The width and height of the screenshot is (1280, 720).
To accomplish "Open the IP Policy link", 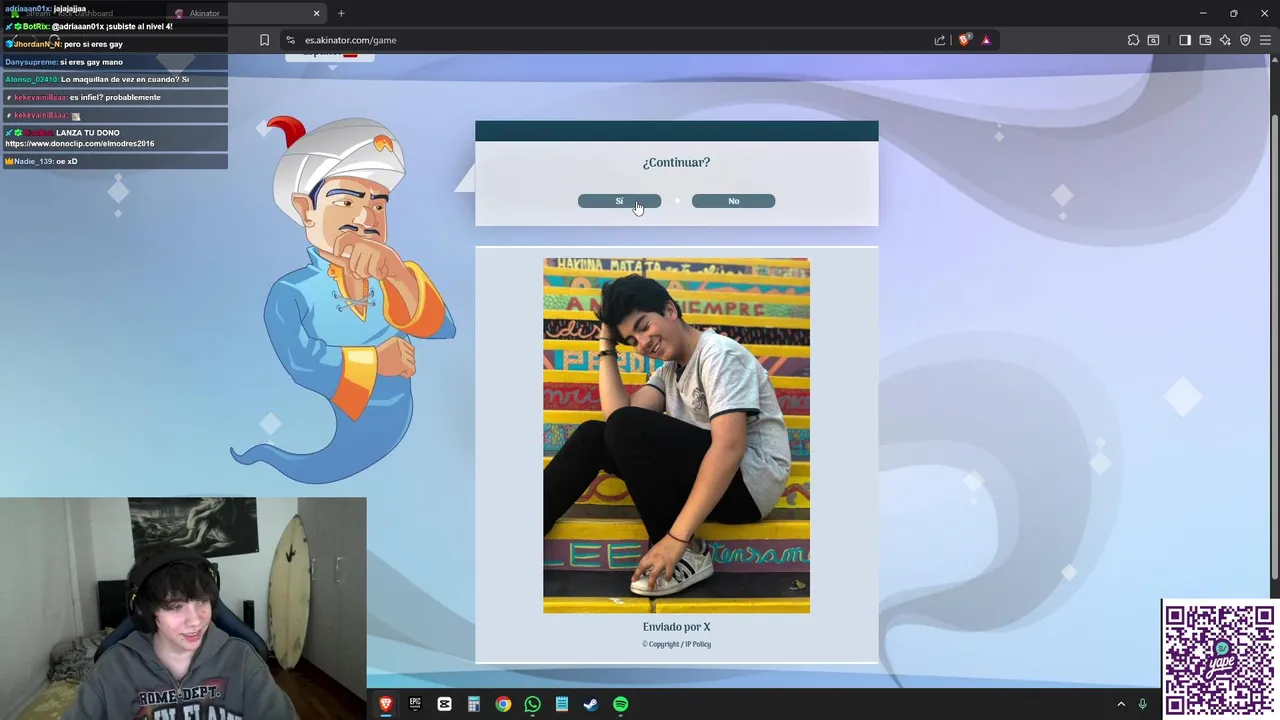I will pyautogui.click(x=698, y=644).
